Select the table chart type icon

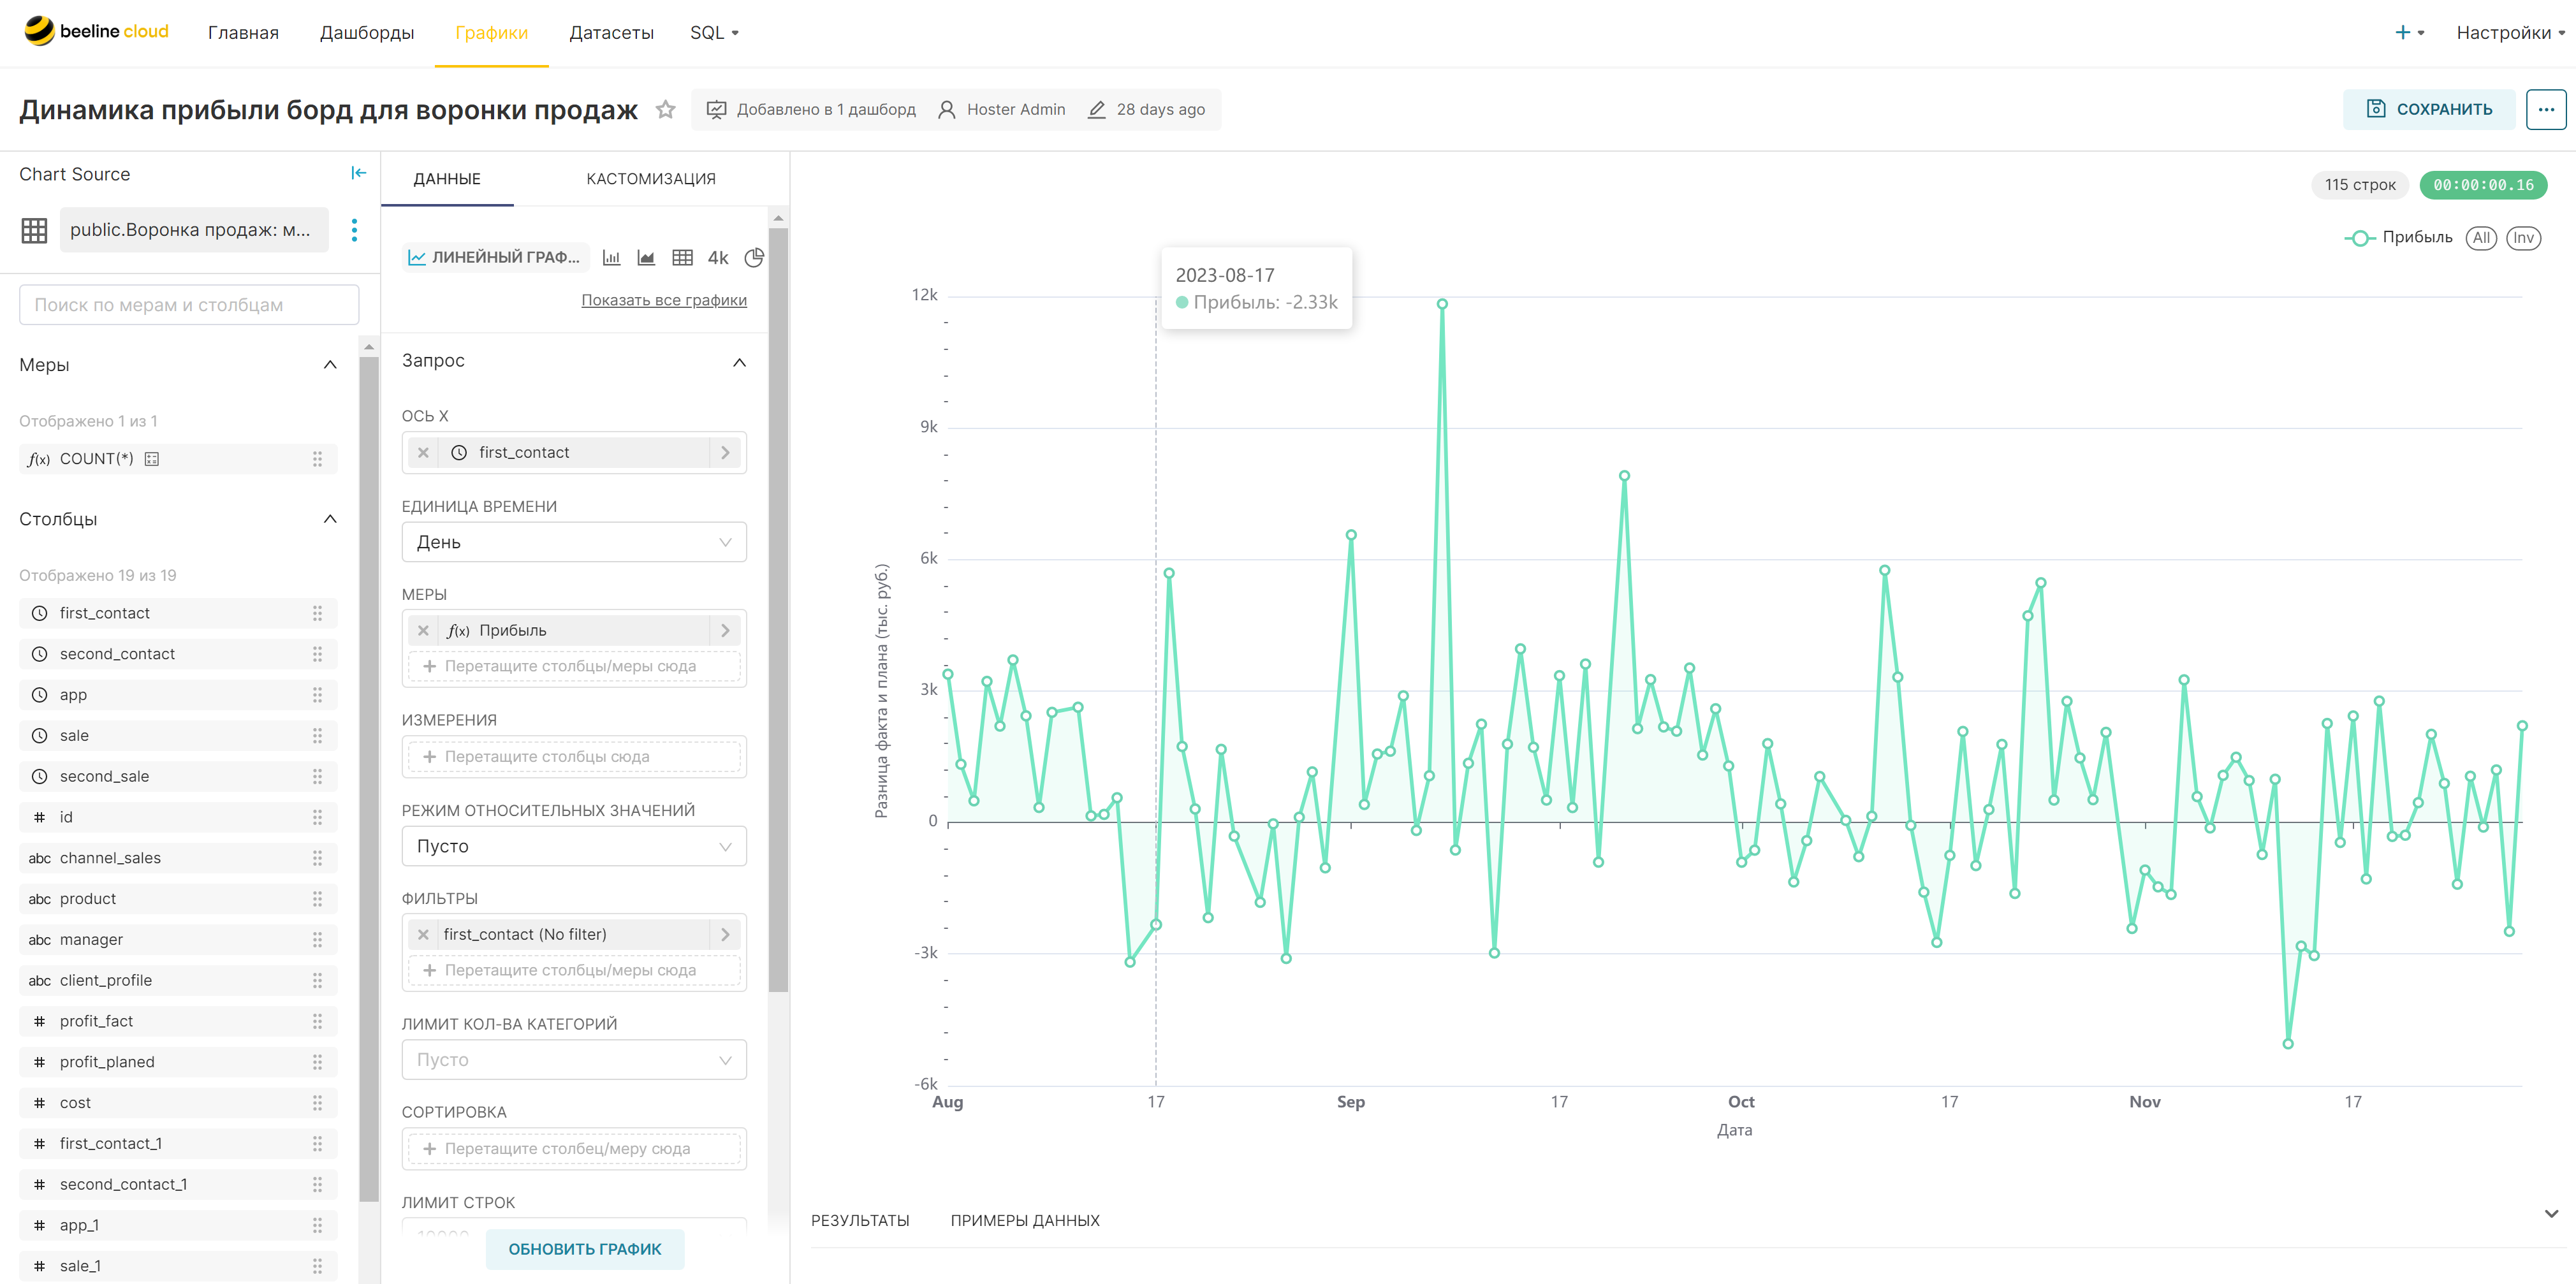[x=682, y=257]
